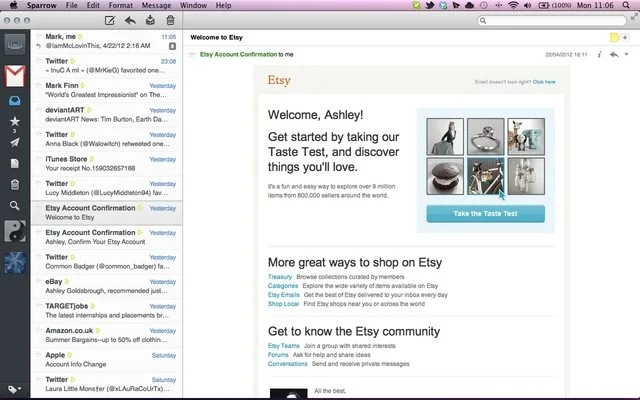Screen dimensions: 640x400
Task: Open the Twitter bird menu bar icon
Action: [x=429, y=5]
